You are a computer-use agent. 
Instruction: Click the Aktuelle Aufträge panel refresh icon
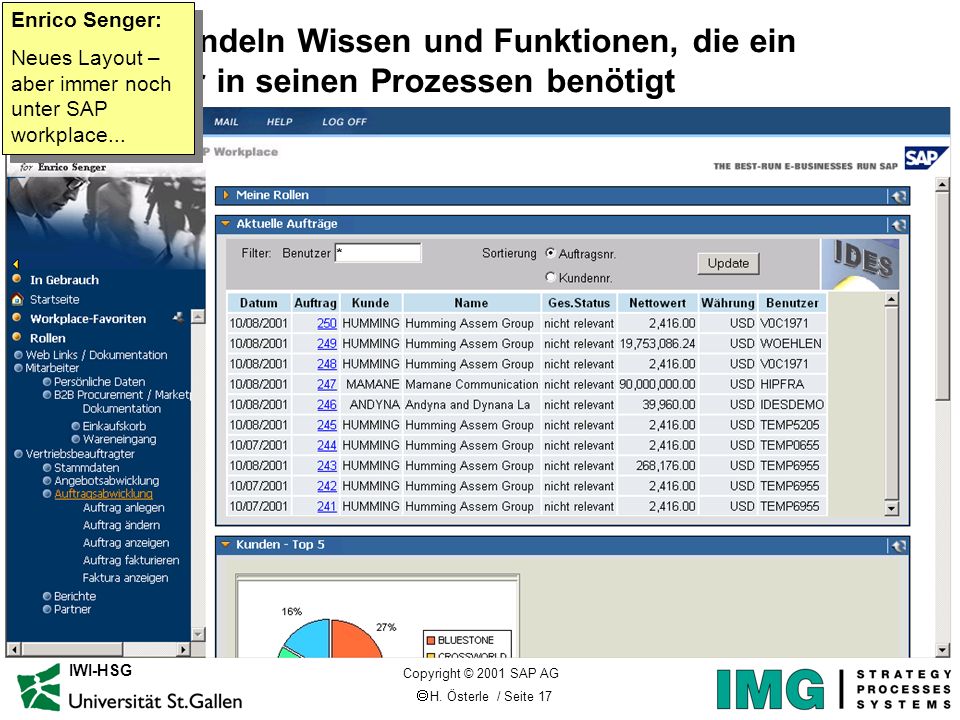click(899, 225)
